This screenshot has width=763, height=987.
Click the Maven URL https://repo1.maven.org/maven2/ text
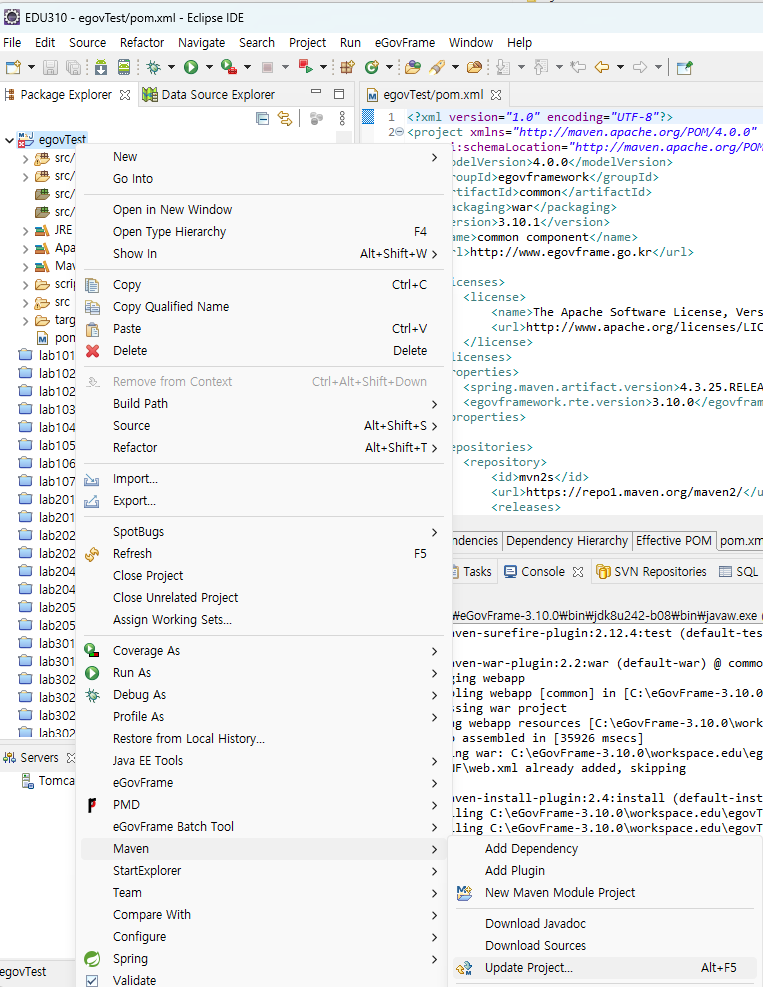(634, 492)
